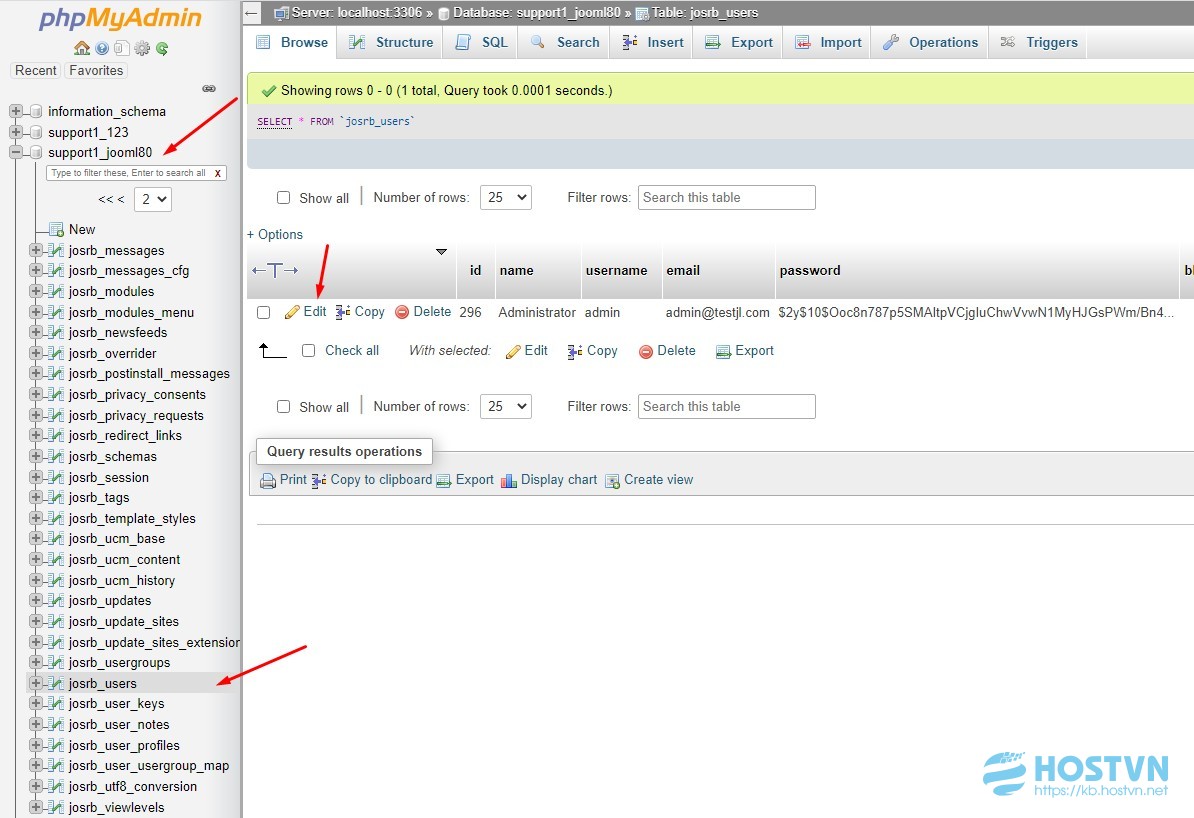This screenshot has width=1194, height=818.
Task: Click admin@testjl.com email cell
Action: (717, 312)
